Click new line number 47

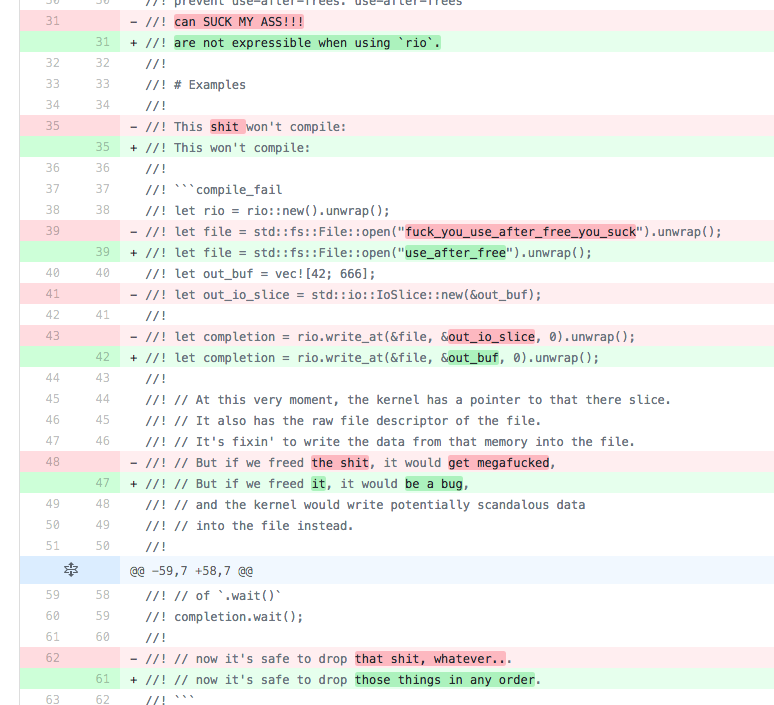[x=102, y=482]
